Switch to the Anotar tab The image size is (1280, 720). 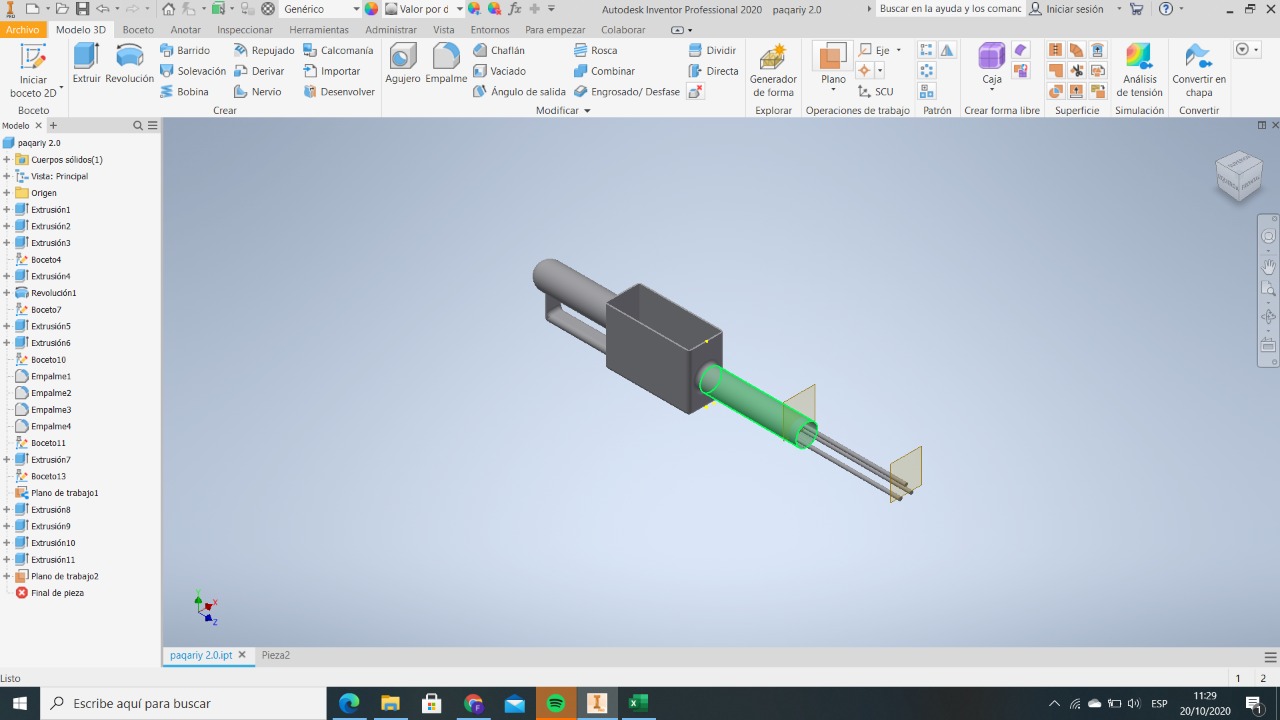click(186, 30)
